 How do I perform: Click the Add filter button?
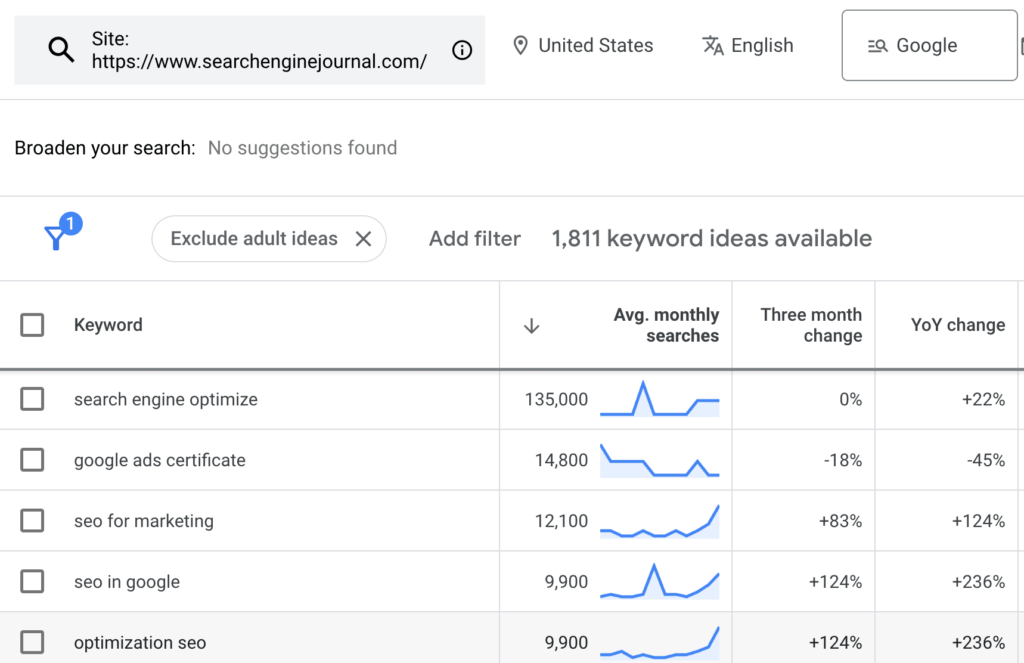[474, 239]
